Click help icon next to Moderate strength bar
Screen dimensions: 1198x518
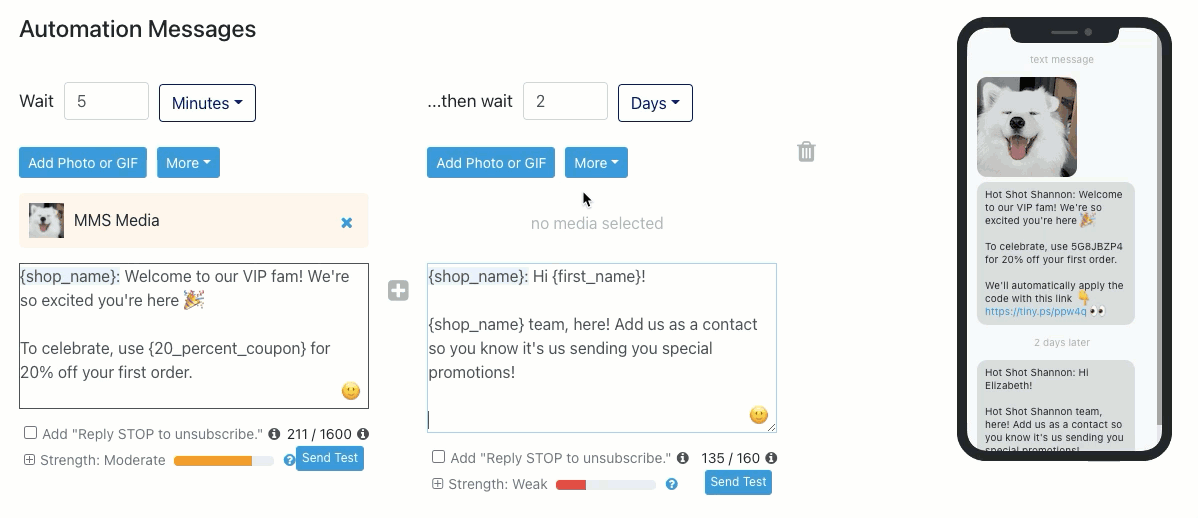click(x=289, y=461)
